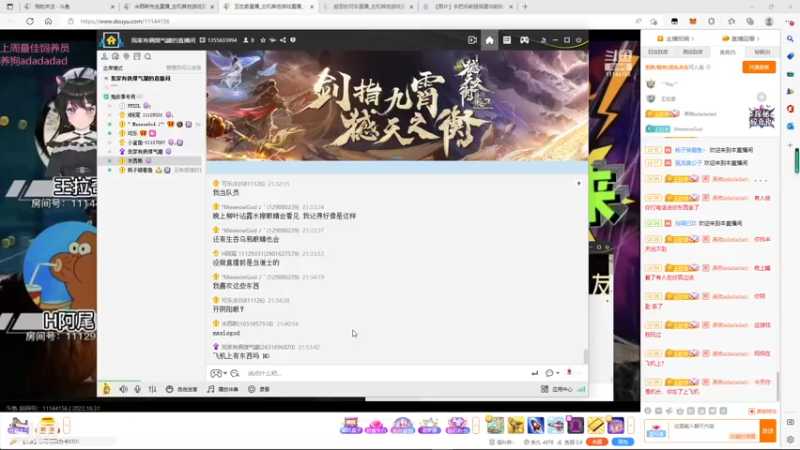The height and width of the screenshot is (450, 800).
Task: Select the MeowGod user row in channel list
Action: click(149, 124)
